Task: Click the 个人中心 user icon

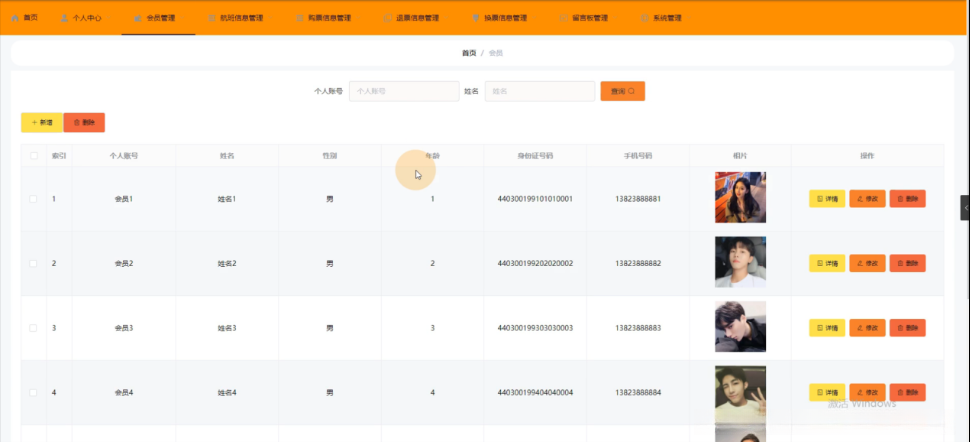Action: coord(64,18)
